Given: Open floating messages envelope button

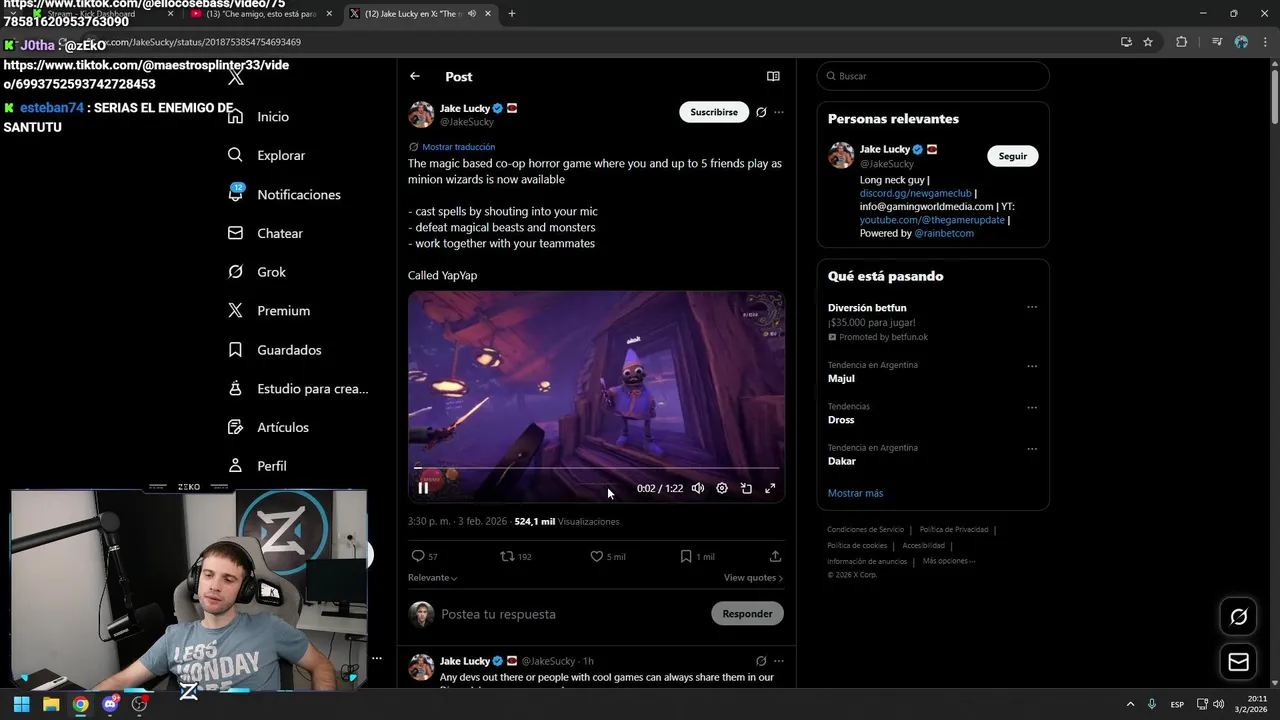Looking at the screenshot, I should [x=1238, y=662].
